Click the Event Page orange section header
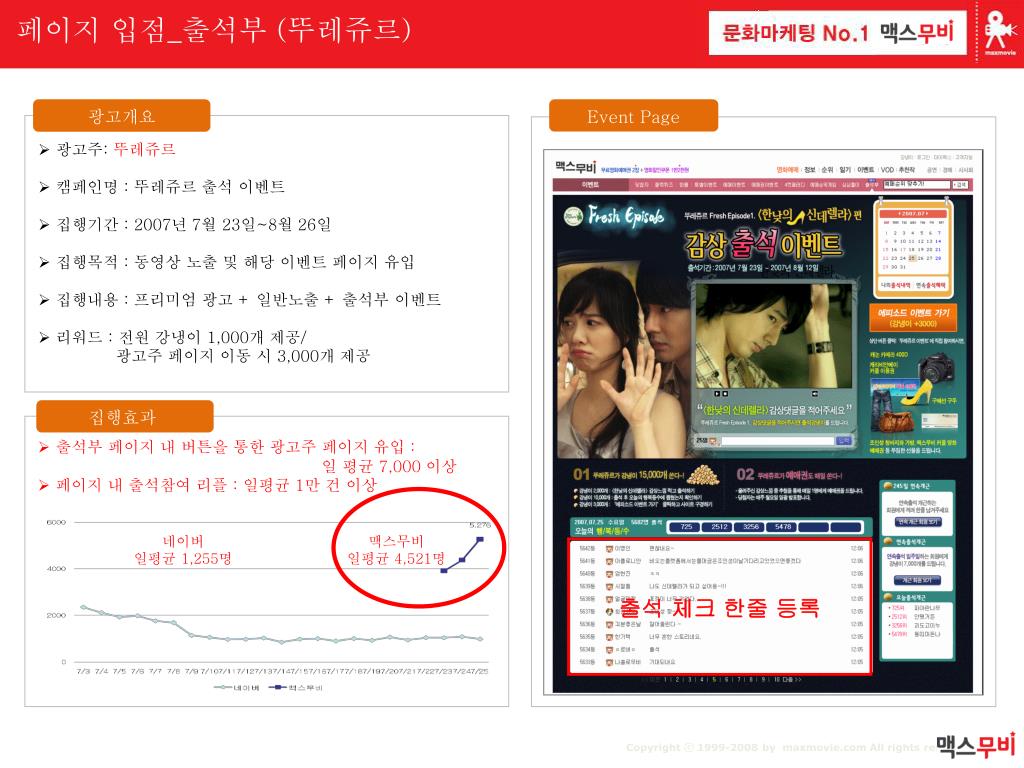 (633, 116)
